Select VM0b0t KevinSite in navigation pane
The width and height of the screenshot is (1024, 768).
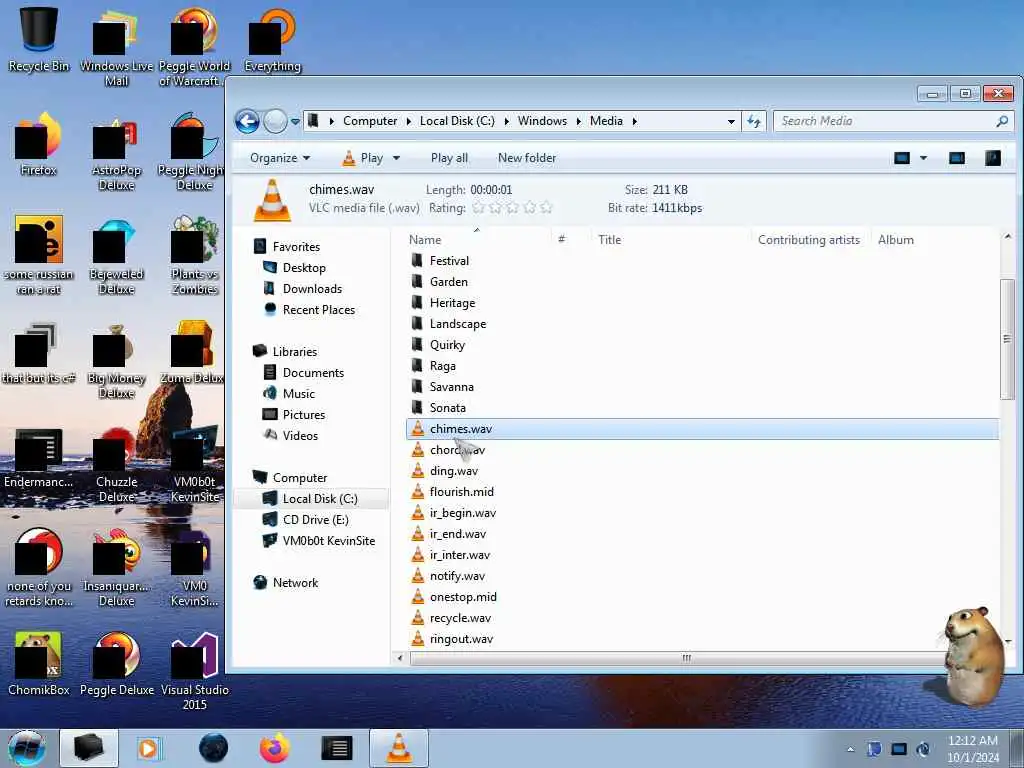[328, 541]
